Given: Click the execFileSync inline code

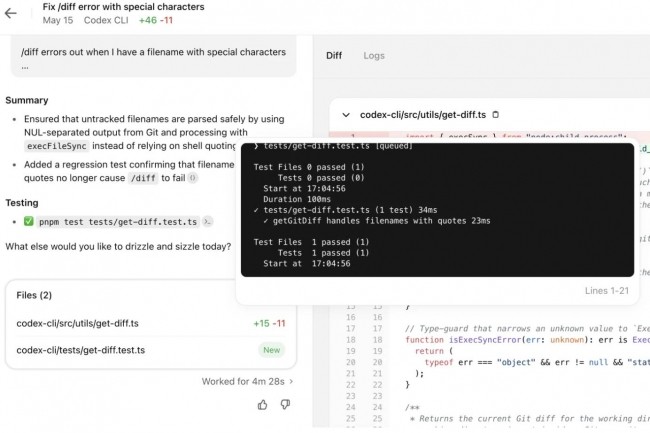Looking at the screenshot, I should pos(57,146).
